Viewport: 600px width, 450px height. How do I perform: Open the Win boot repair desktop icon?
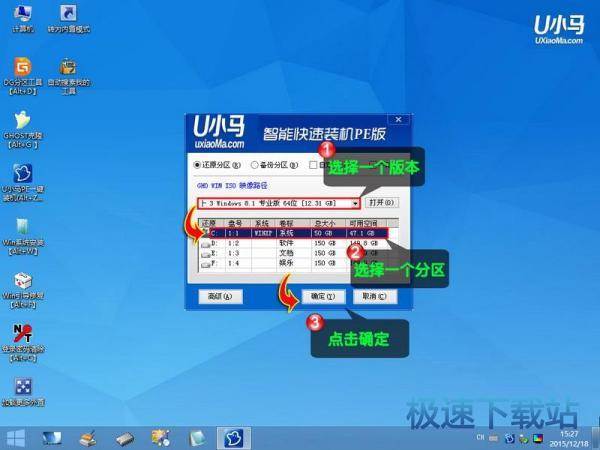[x=23, y=290]
